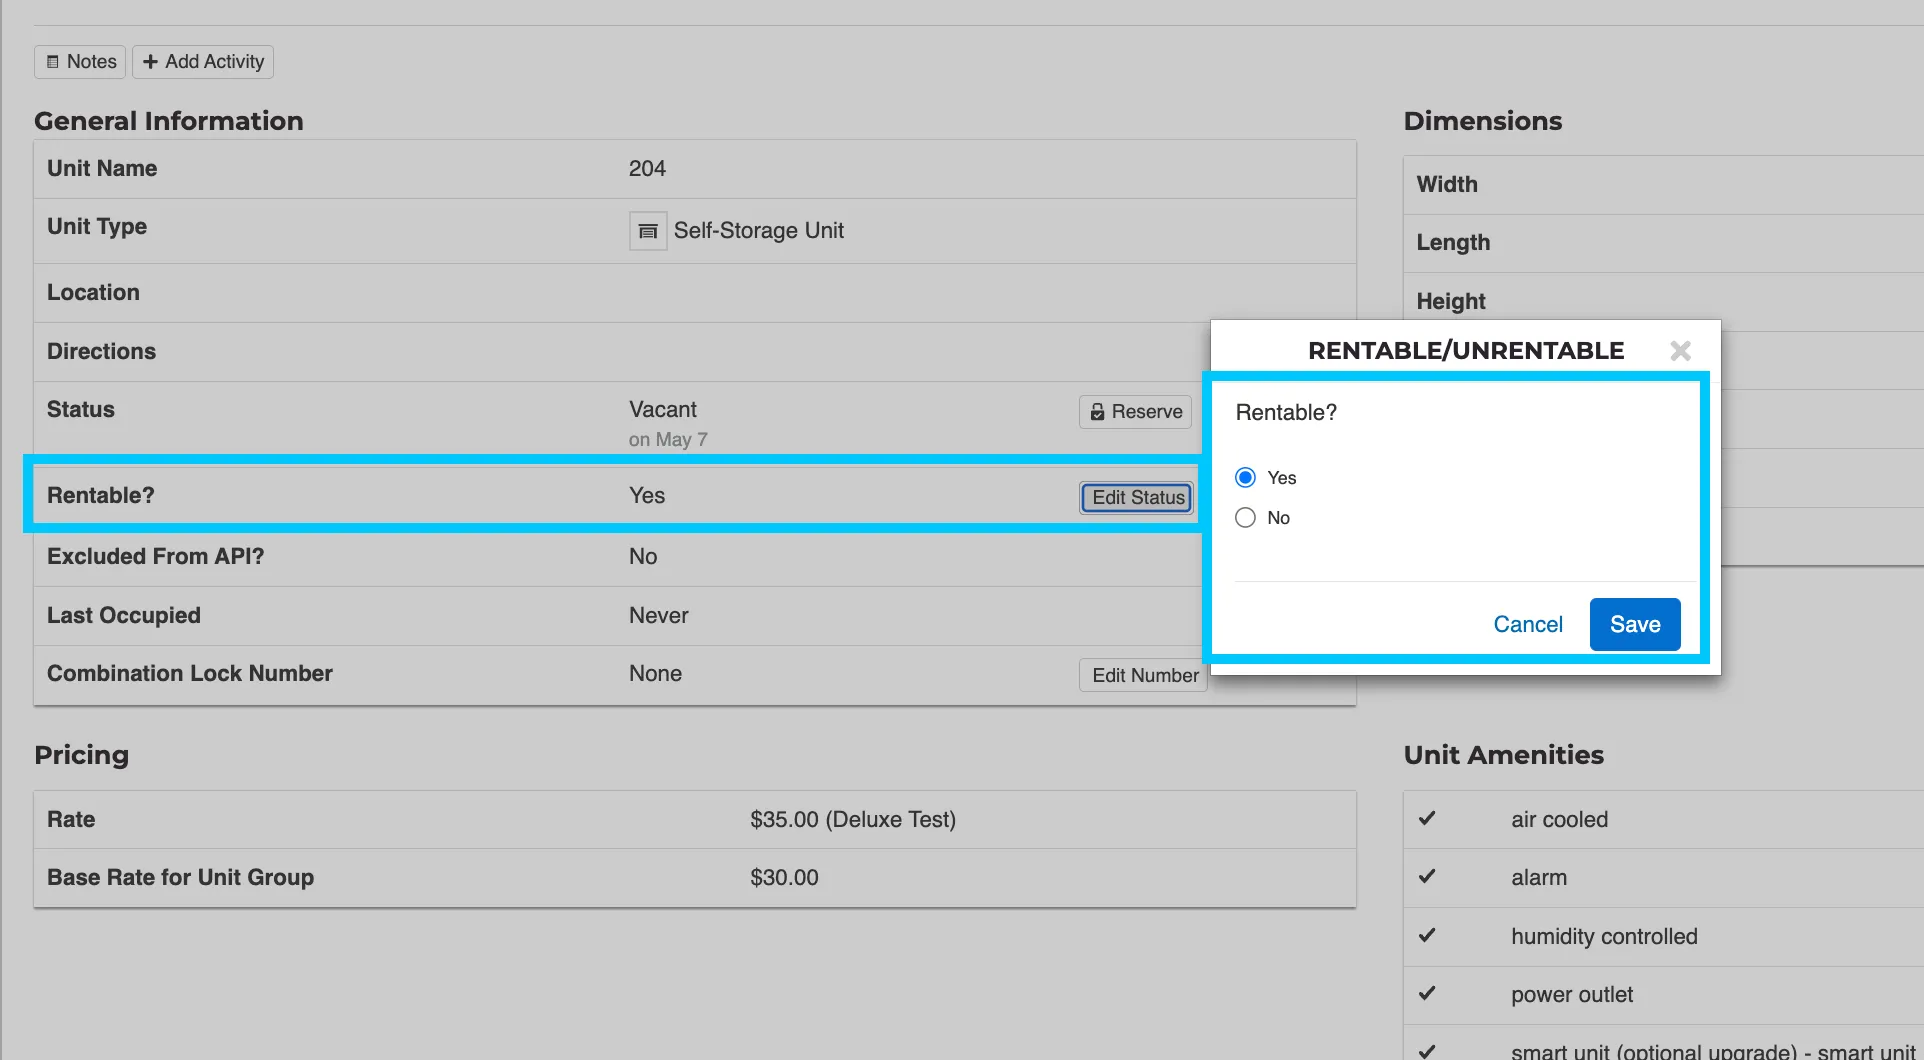This screenshot has width=1924, height=1060.
Task: Save the rentable status
Action: tap(1635, 625)
